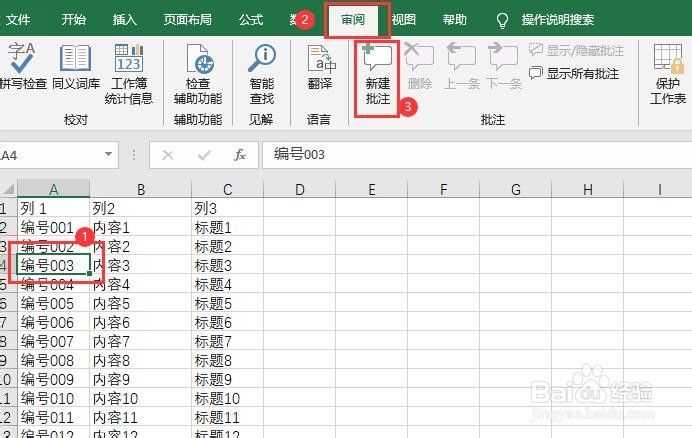
Task: Click the select-all corner triangle
Action: pos(9,190)
